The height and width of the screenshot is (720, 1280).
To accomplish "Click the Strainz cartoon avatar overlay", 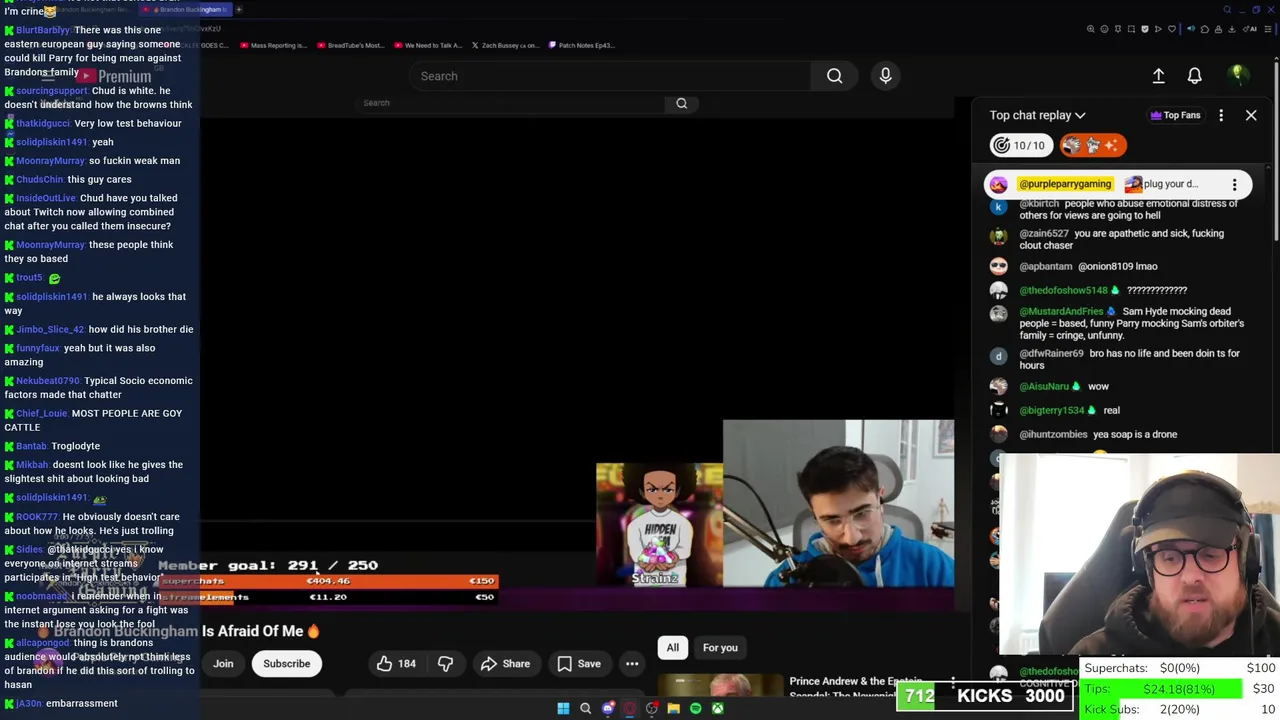I will [x=659, y=525].
